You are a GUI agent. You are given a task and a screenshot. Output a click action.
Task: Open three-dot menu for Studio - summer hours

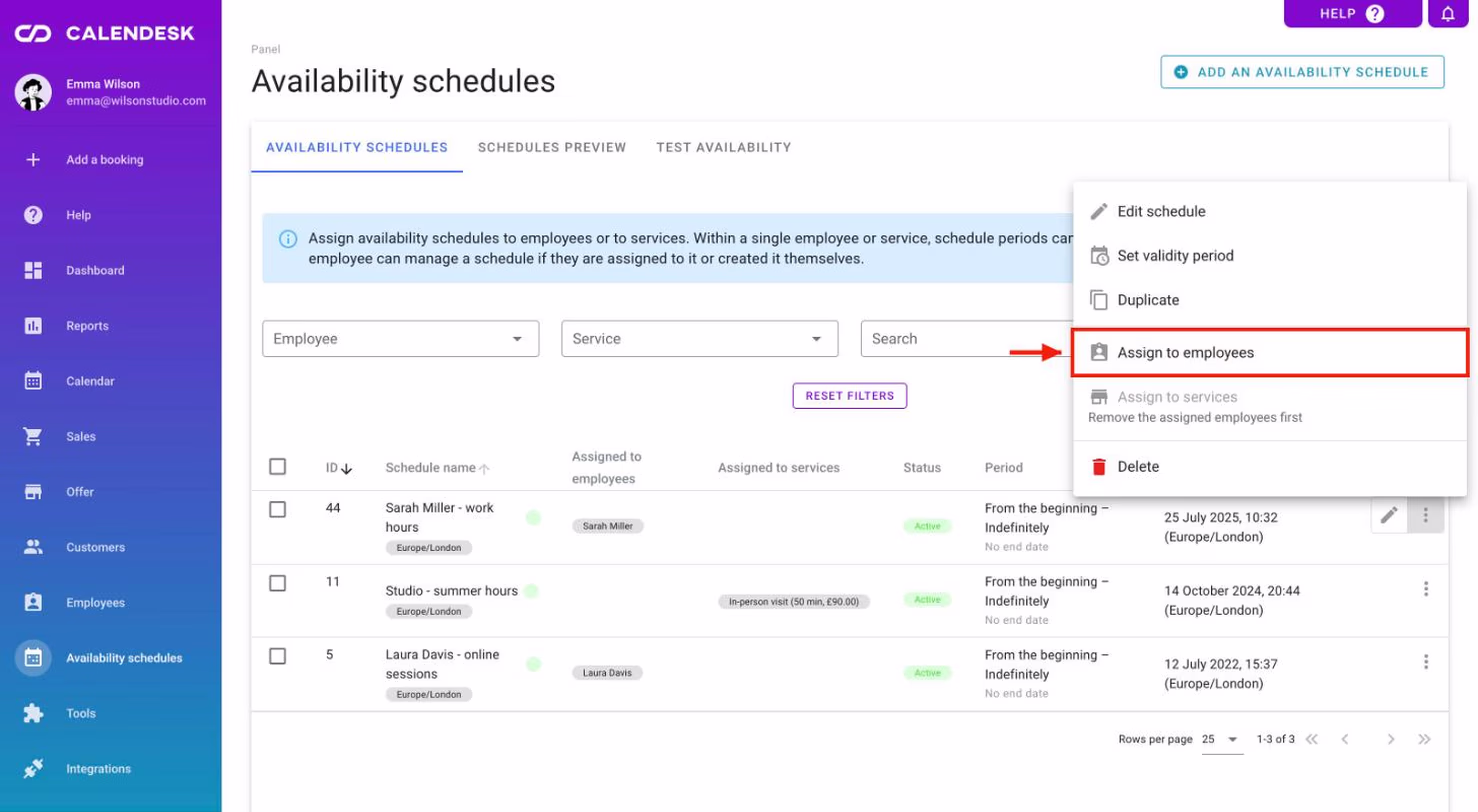1426,589
